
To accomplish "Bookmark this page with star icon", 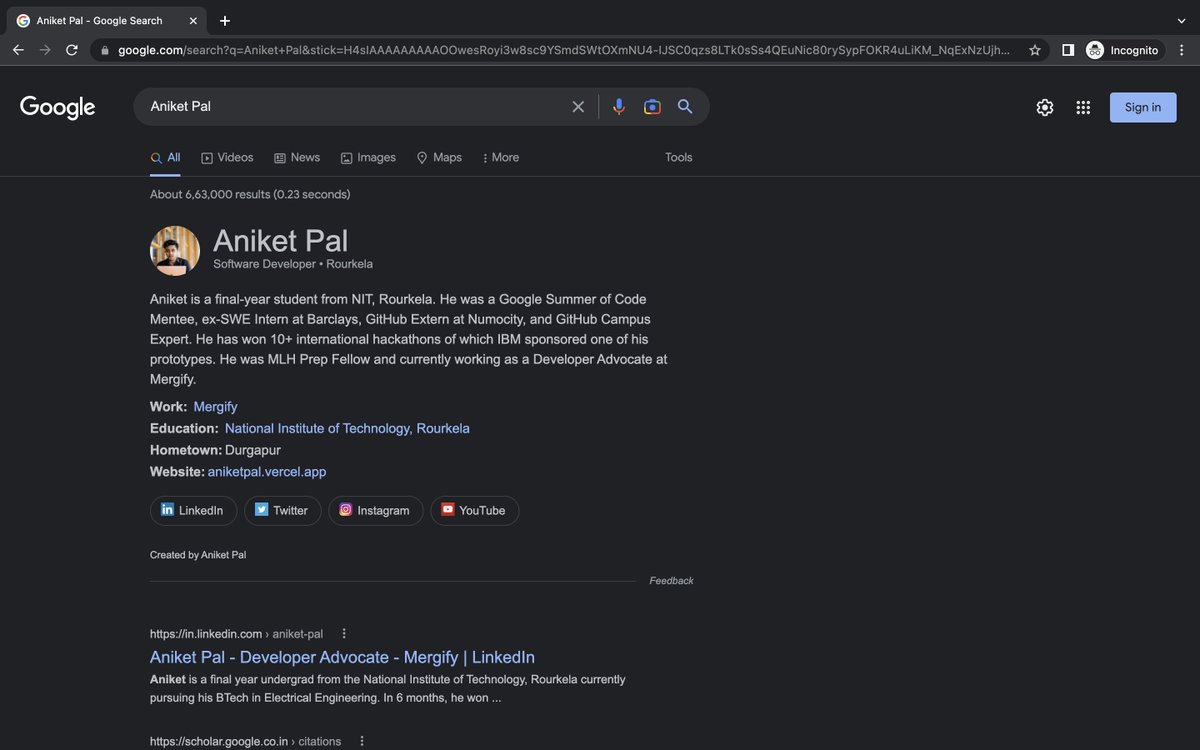I will (1035, 50).
